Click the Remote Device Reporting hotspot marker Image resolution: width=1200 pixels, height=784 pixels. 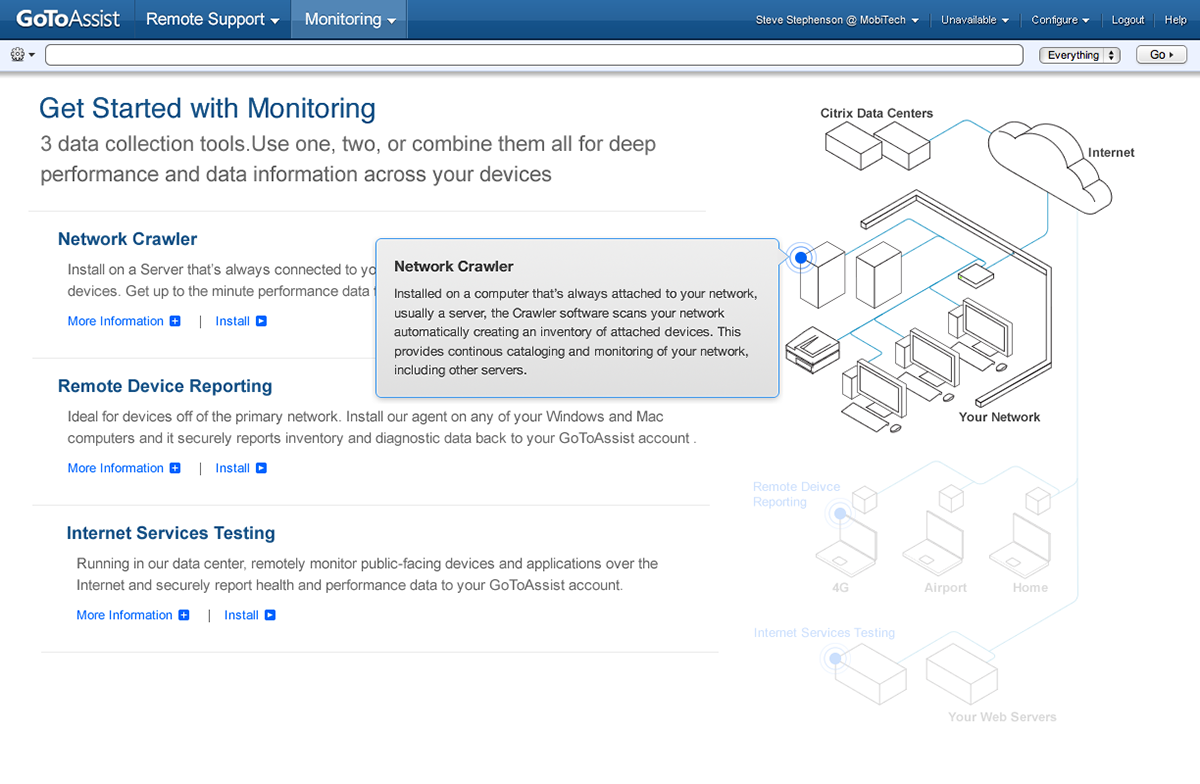(x=840, y=514)
